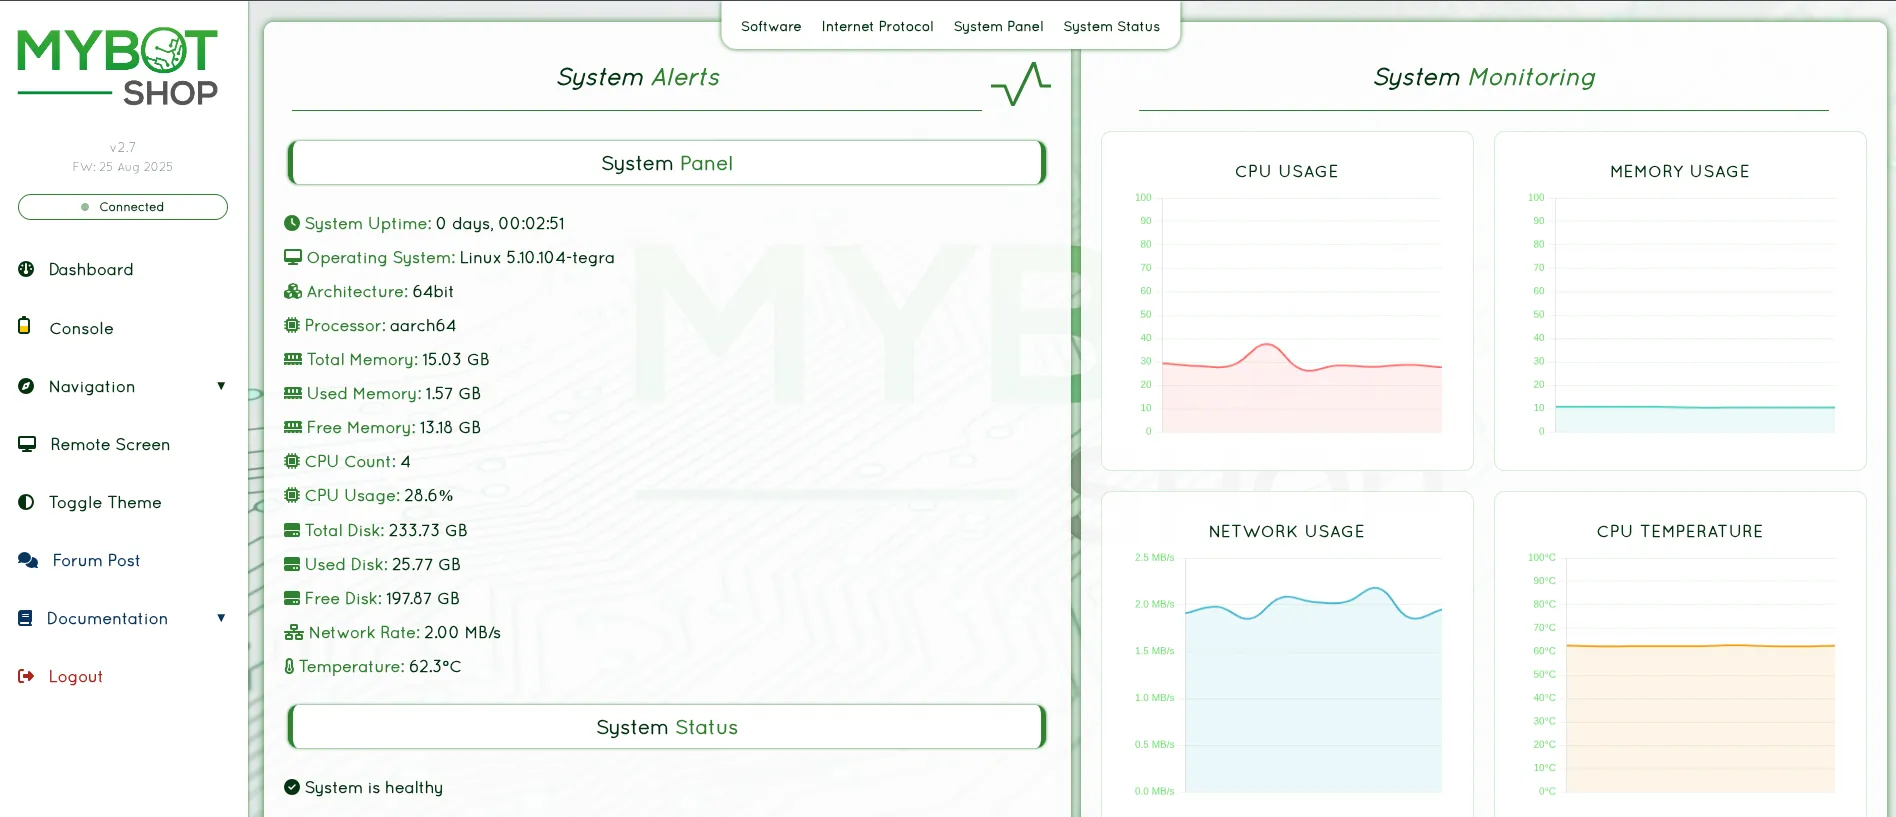Expand the Navigation dropdown arrow

pos(221,386)
